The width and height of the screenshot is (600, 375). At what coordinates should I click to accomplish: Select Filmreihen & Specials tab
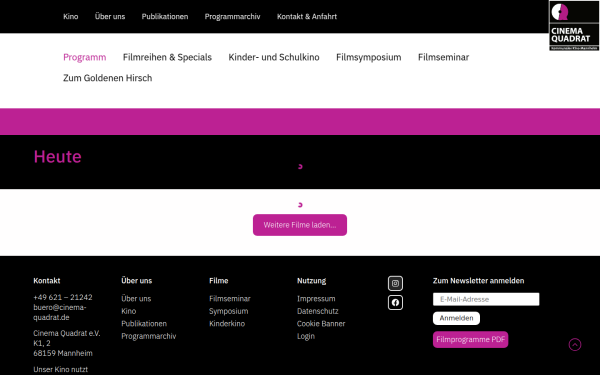tap(167, 57)
